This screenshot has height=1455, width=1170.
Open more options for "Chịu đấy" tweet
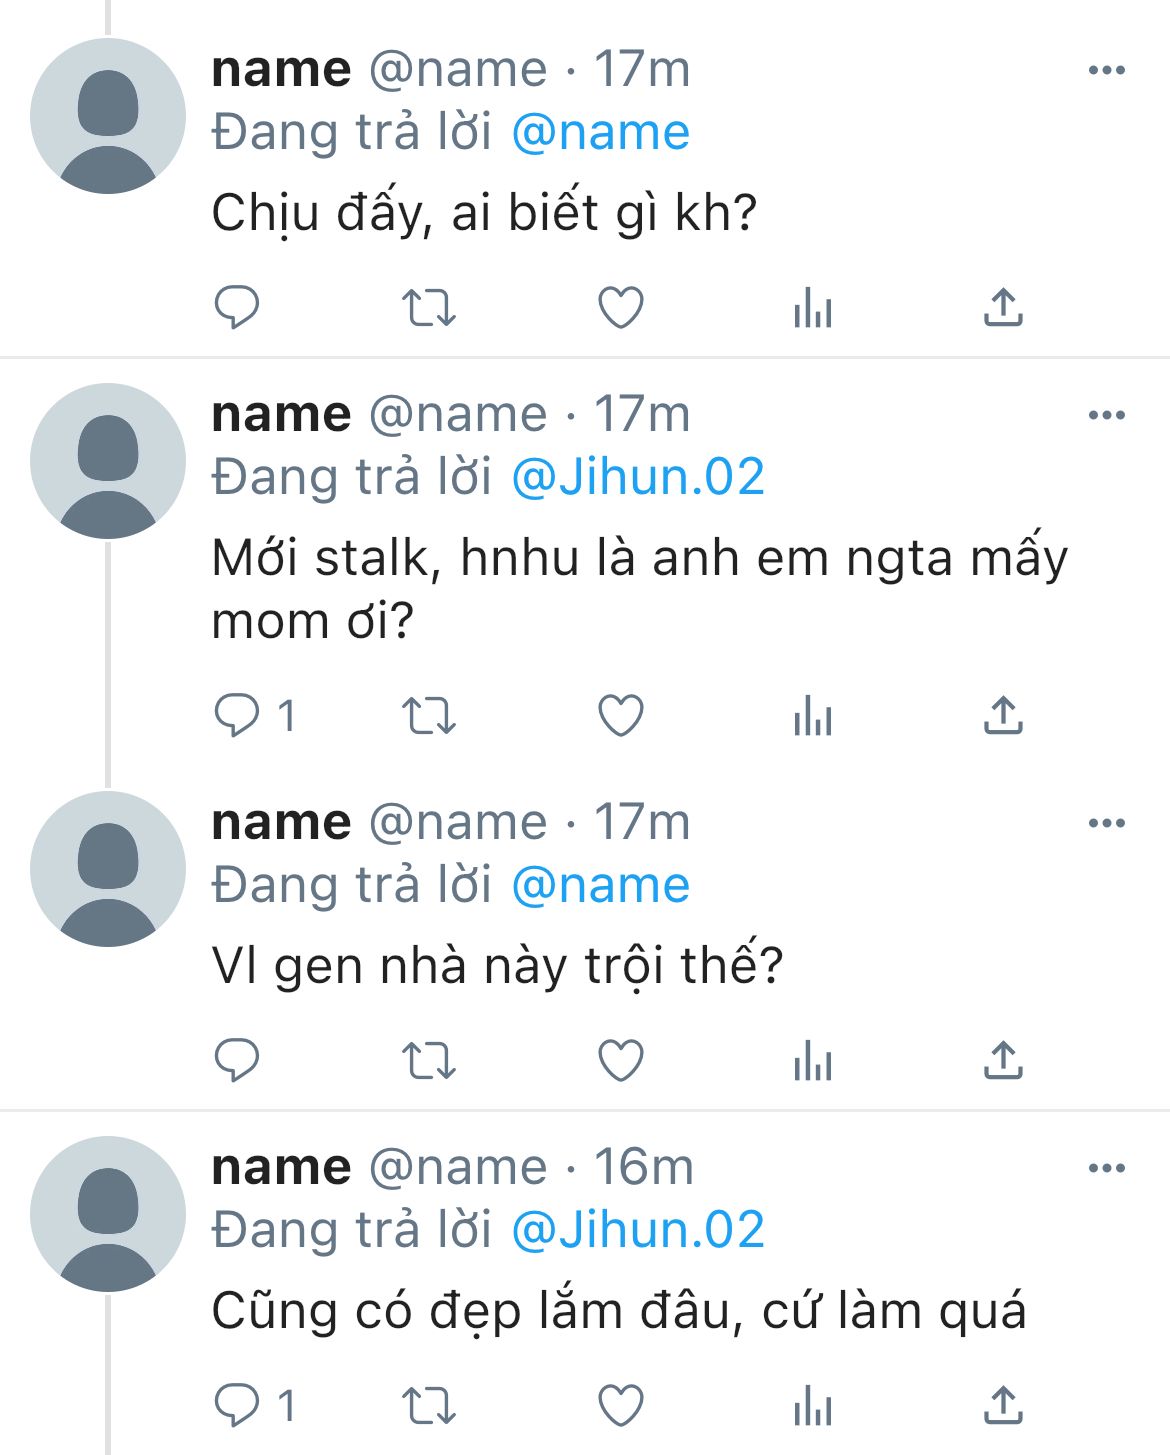point(1106,70)
